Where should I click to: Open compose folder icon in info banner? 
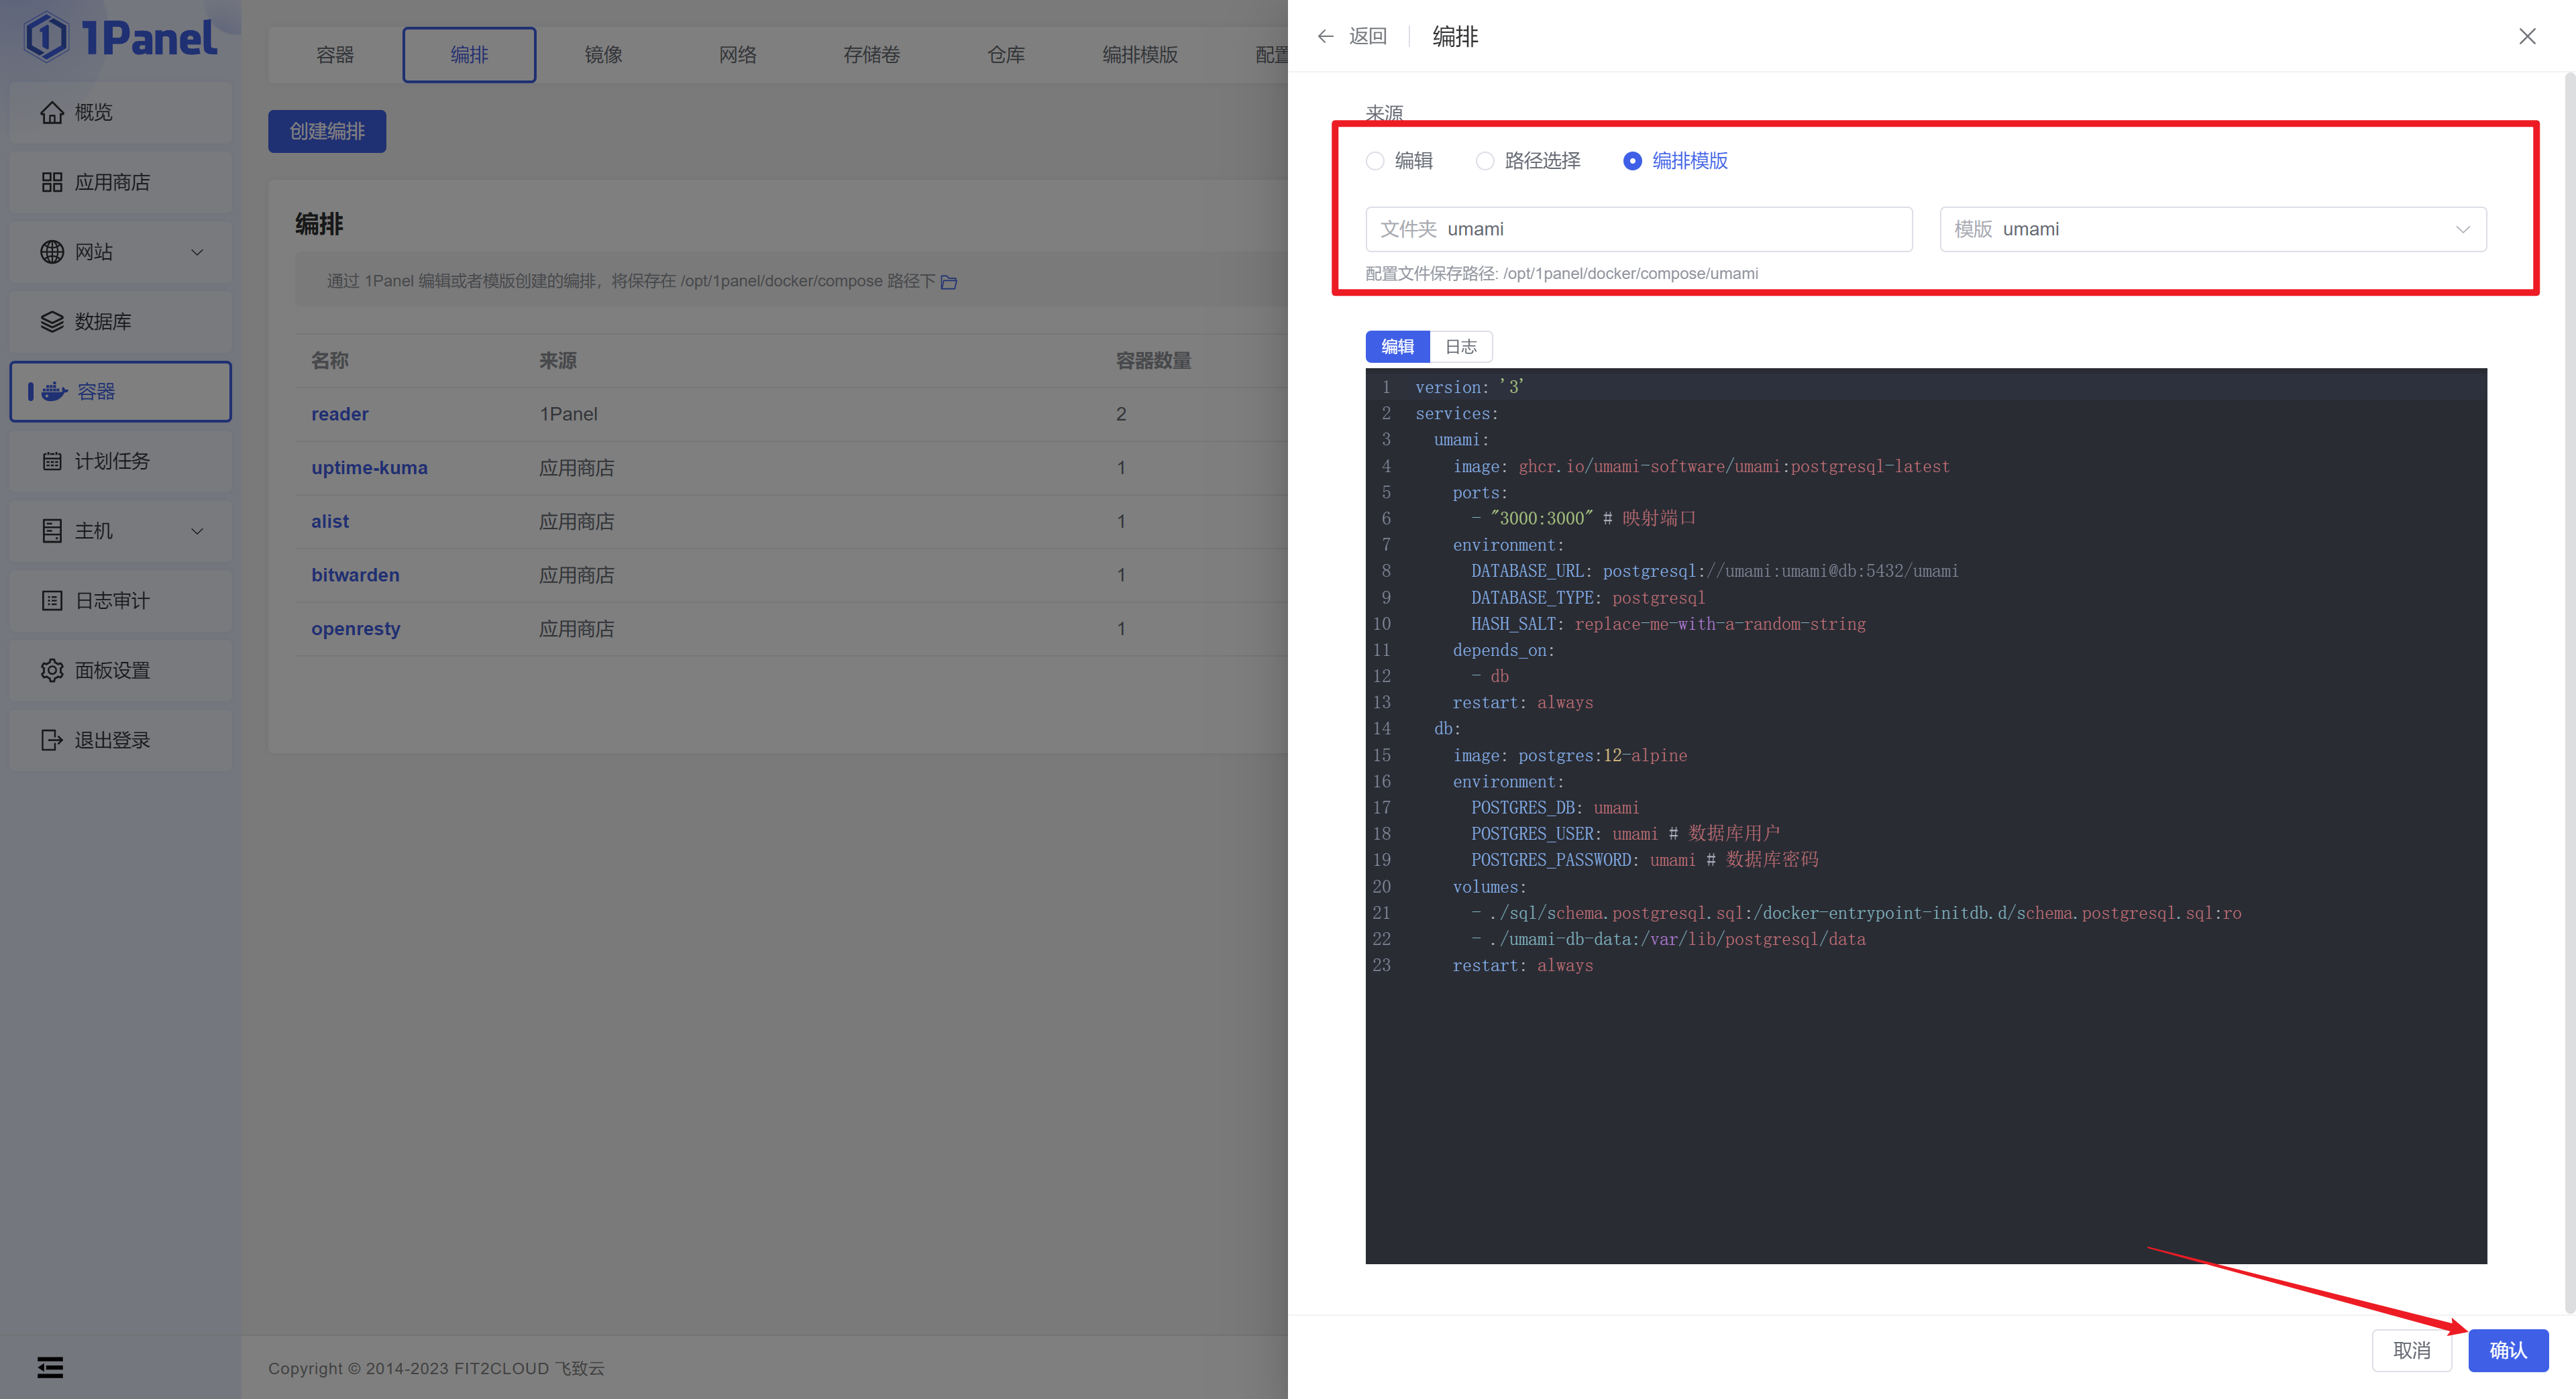click(949, 283)
